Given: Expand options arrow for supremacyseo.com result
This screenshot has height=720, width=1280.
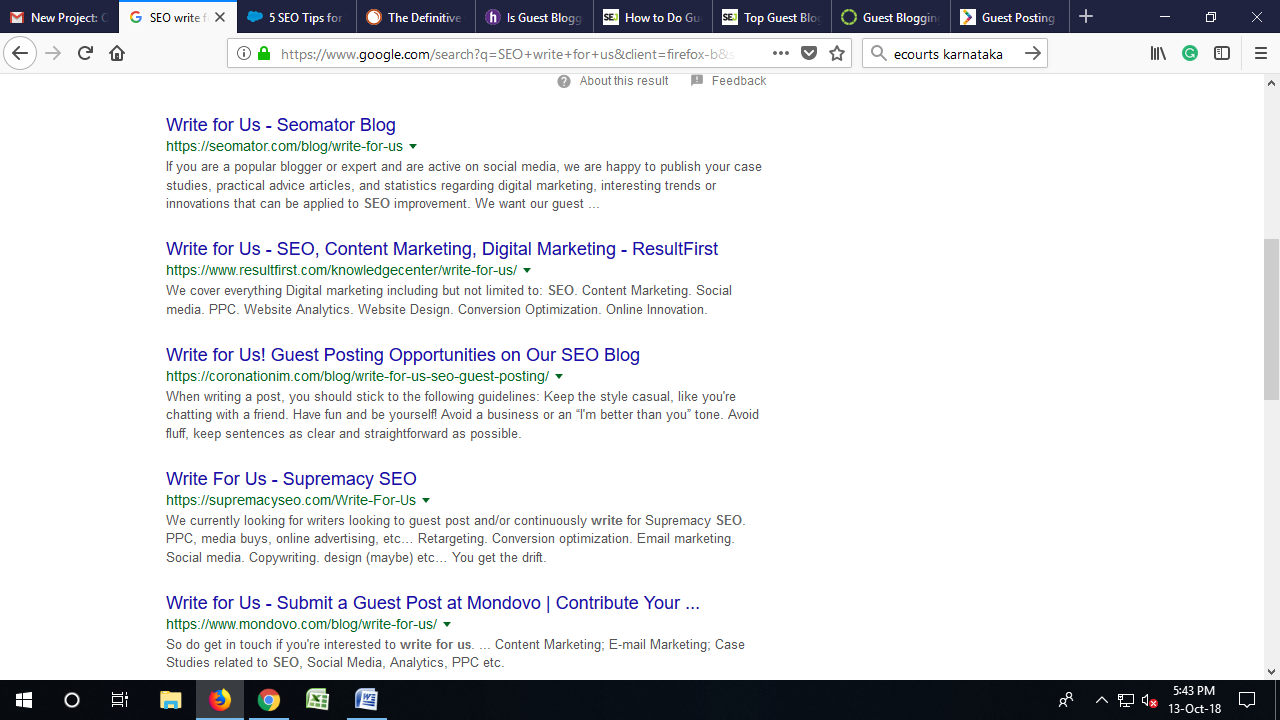Looking at the screenshot, I should click(426, 501).
